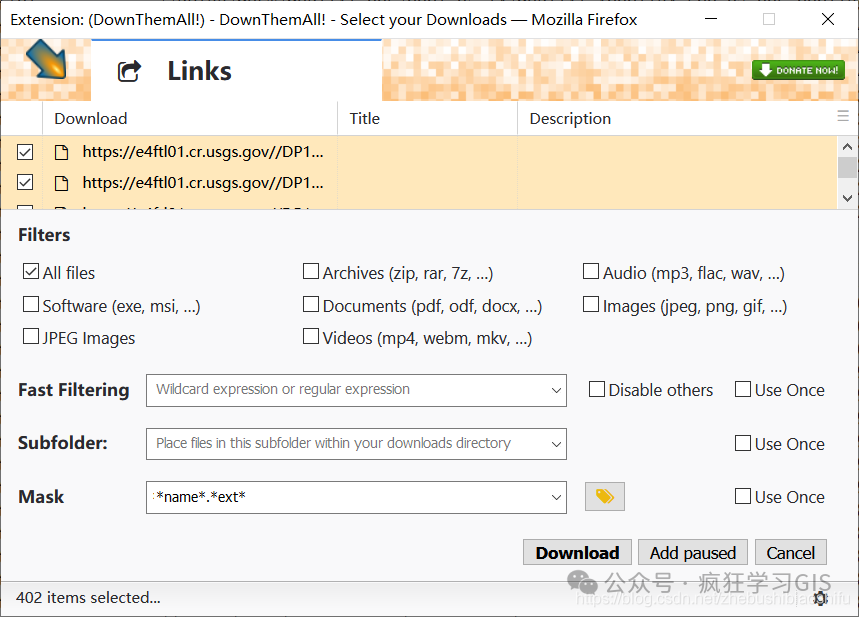859x617 pixels.
Task: Enable the Images (jpeg, png, gif) filter
Action: point(591,304)
